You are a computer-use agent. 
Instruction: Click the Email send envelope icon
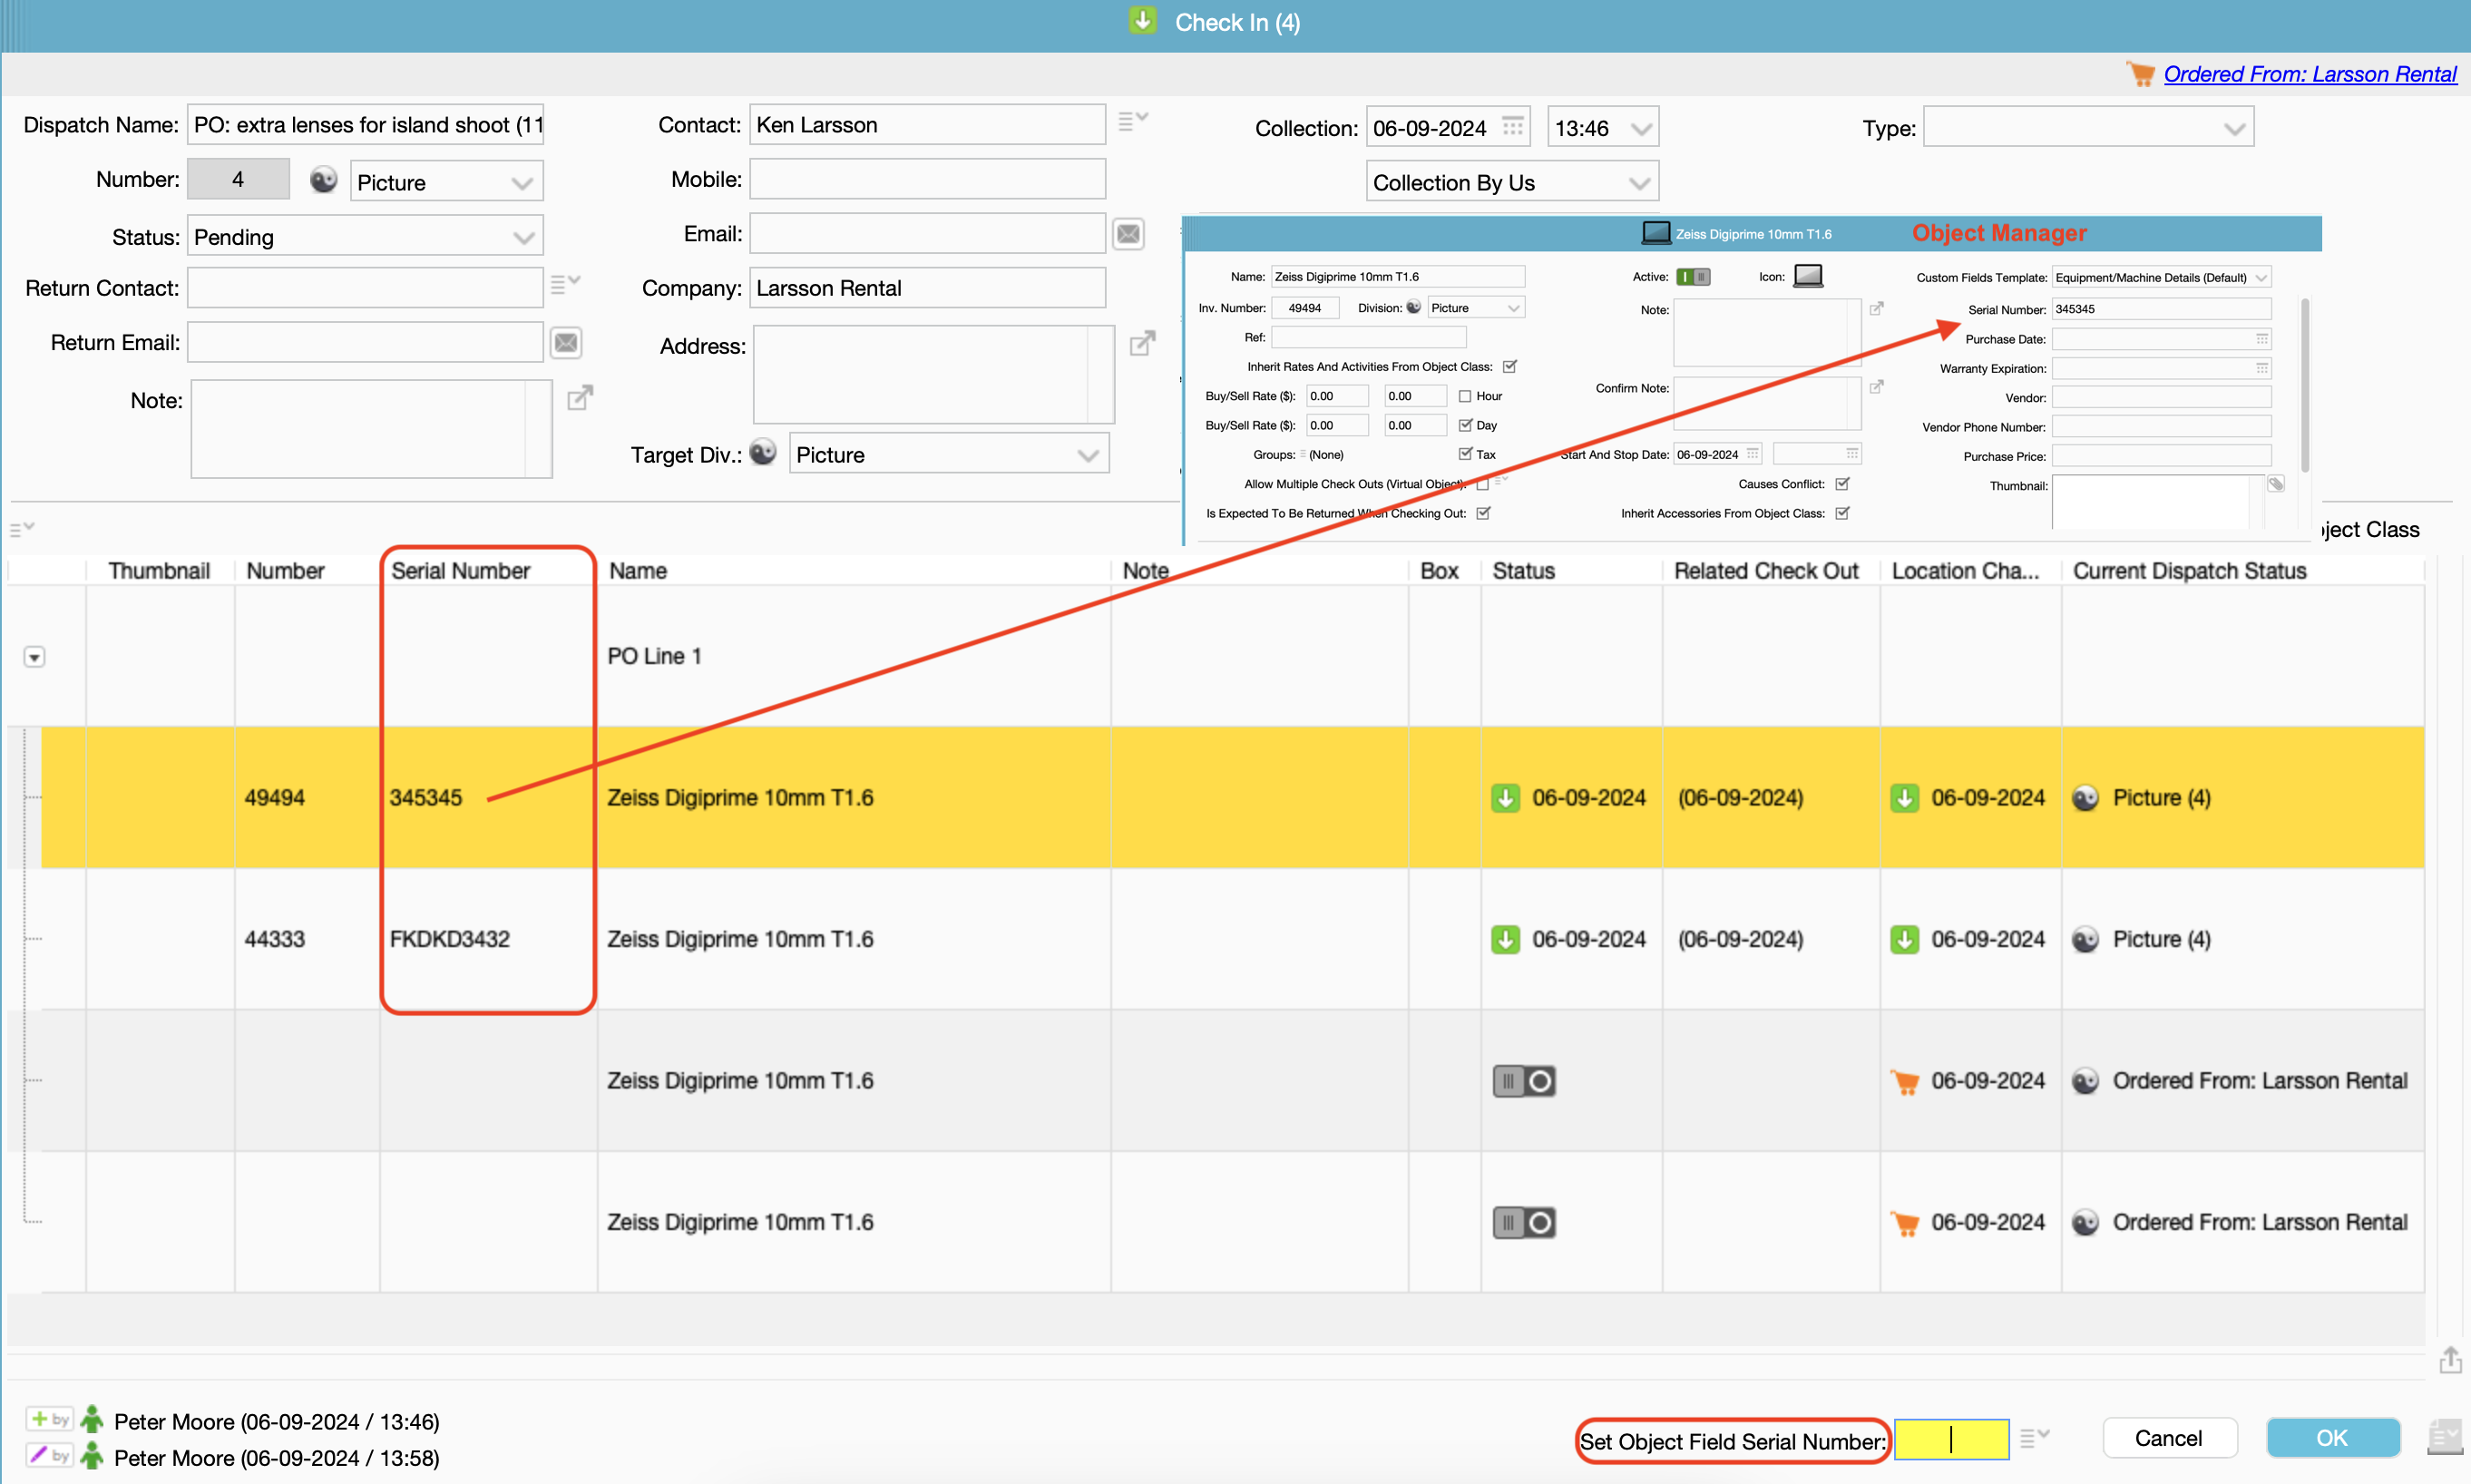(x=1128, y=234)
